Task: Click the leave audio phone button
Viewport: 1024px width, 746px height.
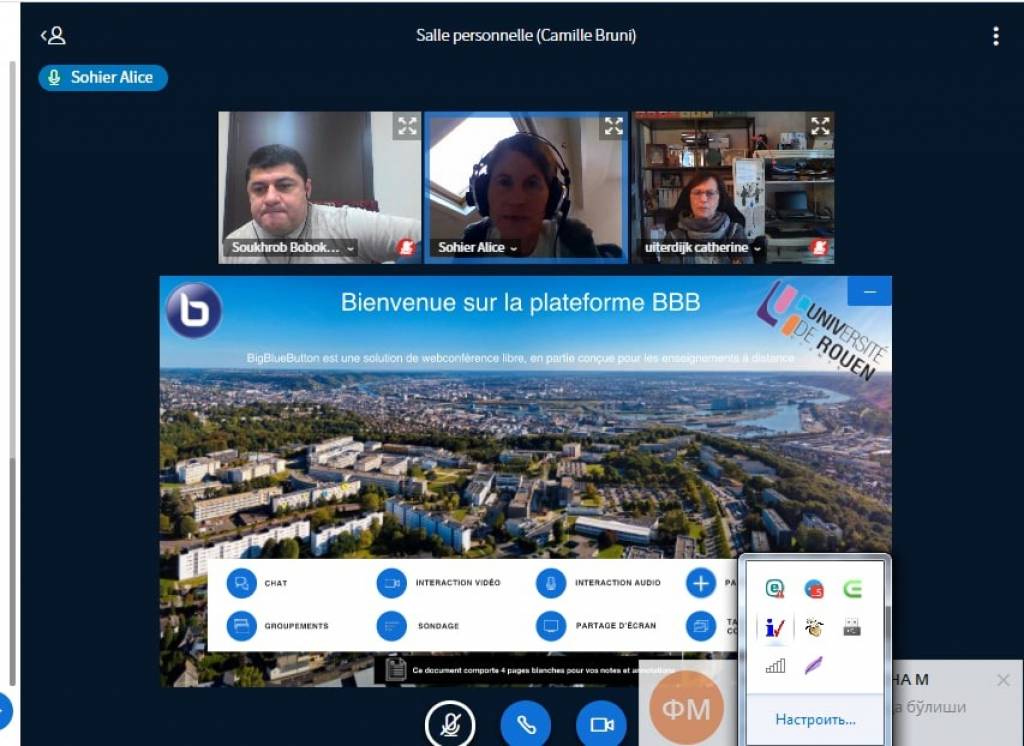Action: (526, 724)
